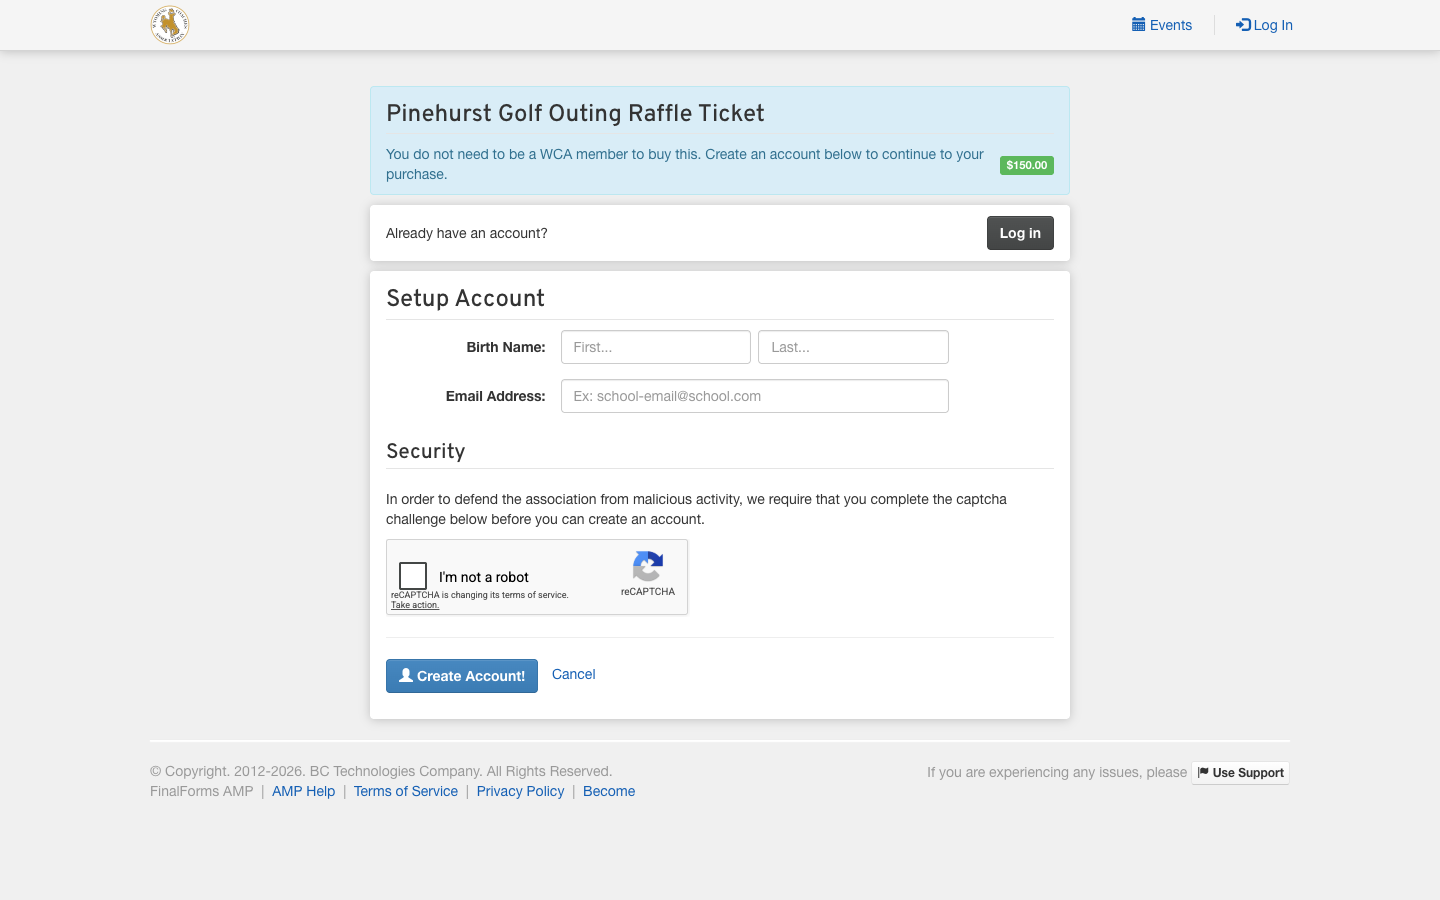Click Create Account! button
The image size is (1440, 900).
462,676
